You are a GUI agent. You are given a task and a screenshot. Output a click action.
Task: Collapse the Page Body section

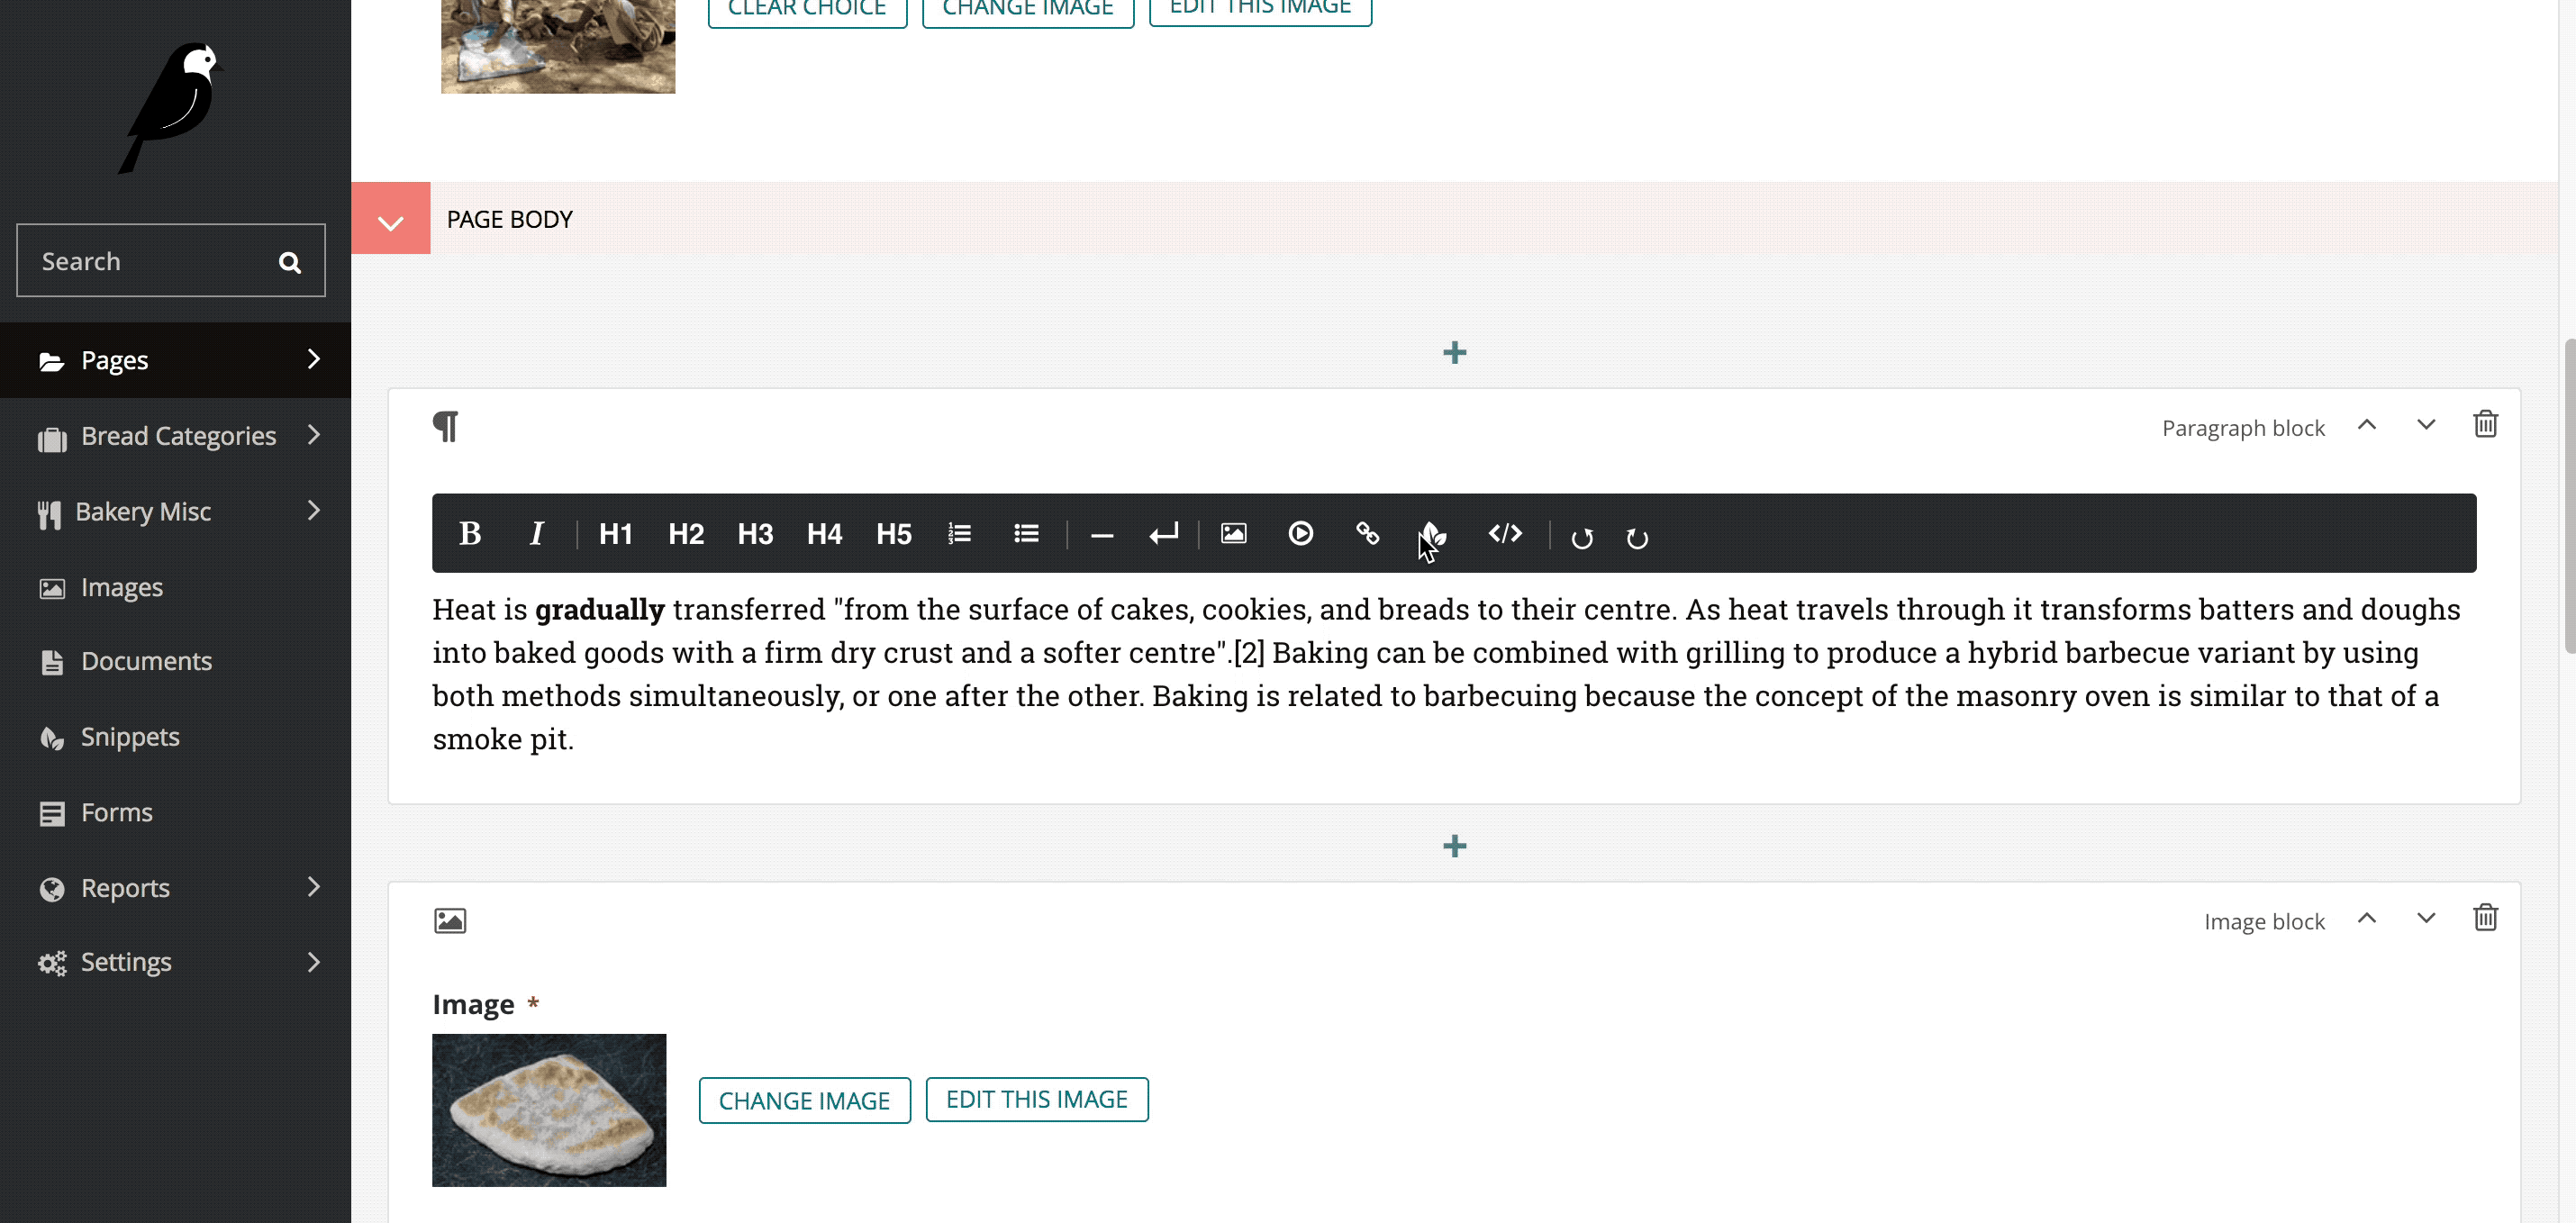coord(389,217)
